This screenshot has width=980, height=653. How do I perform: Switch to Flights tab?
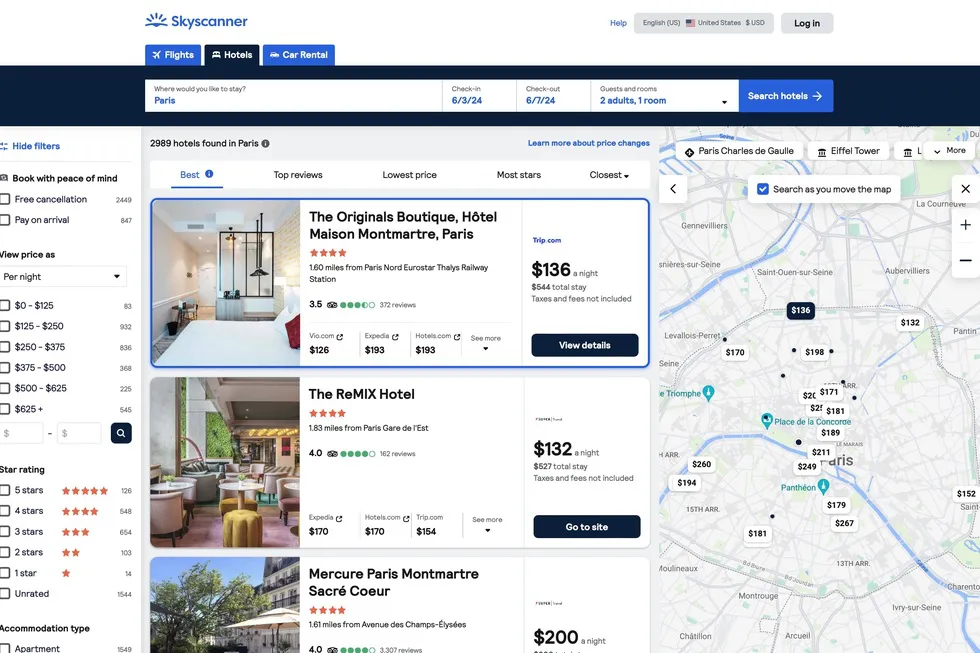(x=173, y=55)
